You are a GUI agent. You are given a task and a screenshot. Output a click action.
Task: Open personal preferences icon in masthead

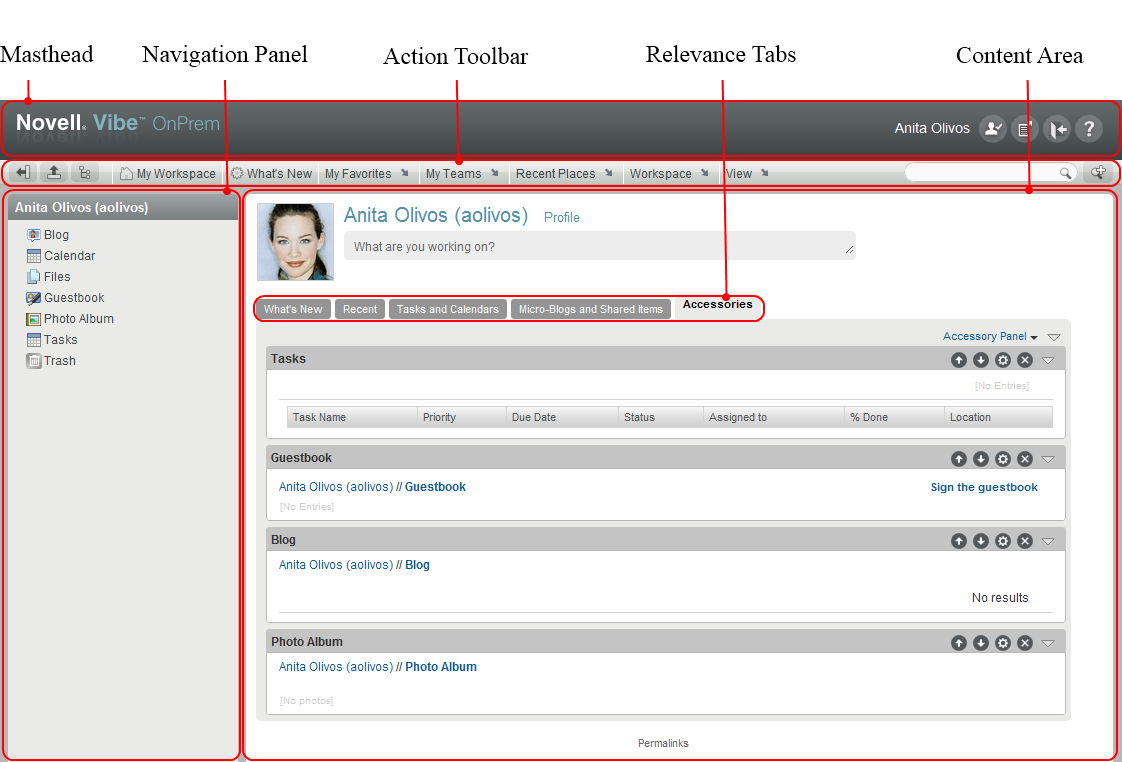992,129
